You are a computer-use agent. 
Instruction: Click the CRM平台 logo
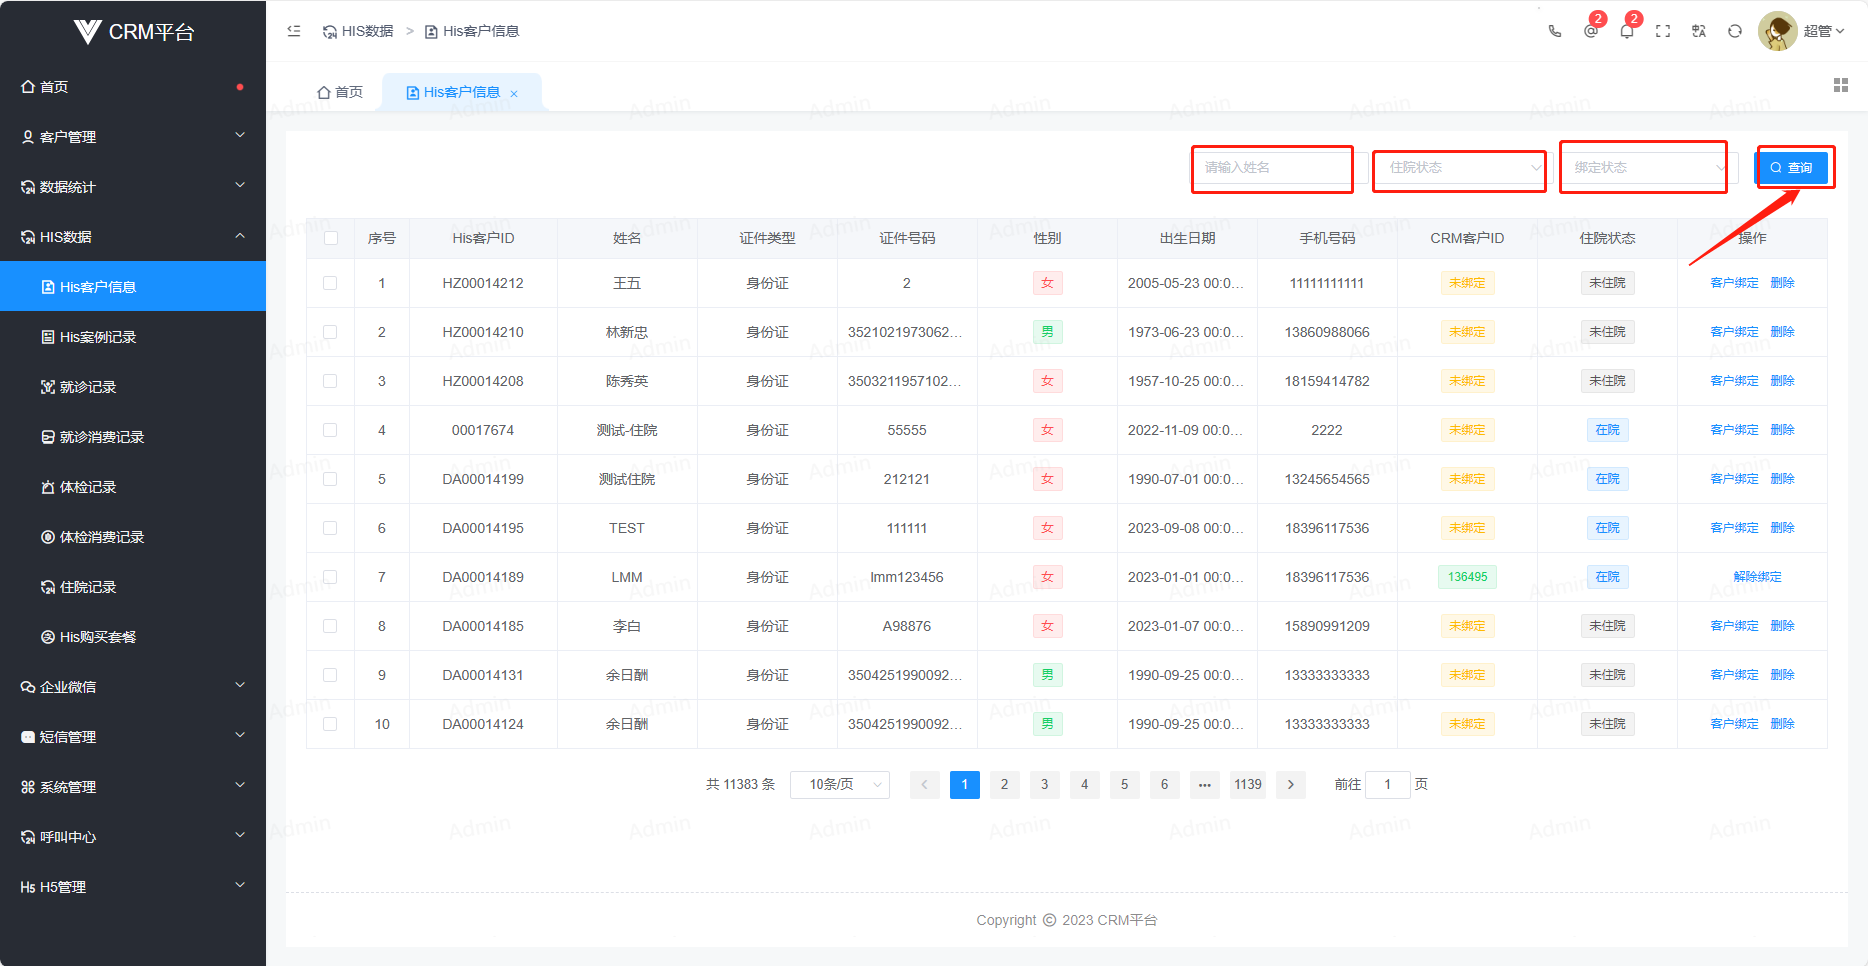pos(133,32)
